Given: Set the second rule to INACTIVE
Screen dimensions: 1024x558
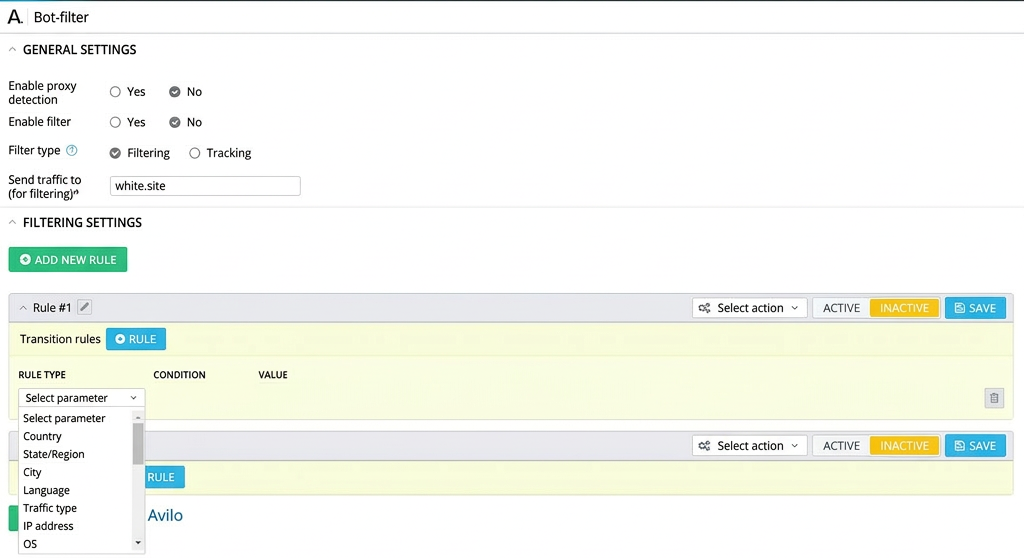Looking at the screenshot, I should pos(904,446).
